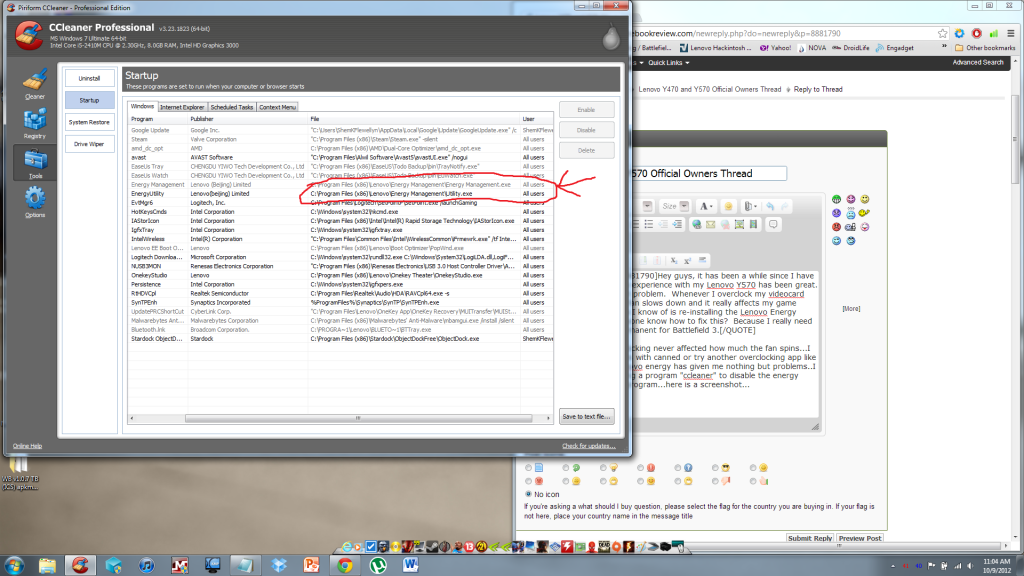
Task: Select the EnergyUtility startup entry
Action: point(340,194)
